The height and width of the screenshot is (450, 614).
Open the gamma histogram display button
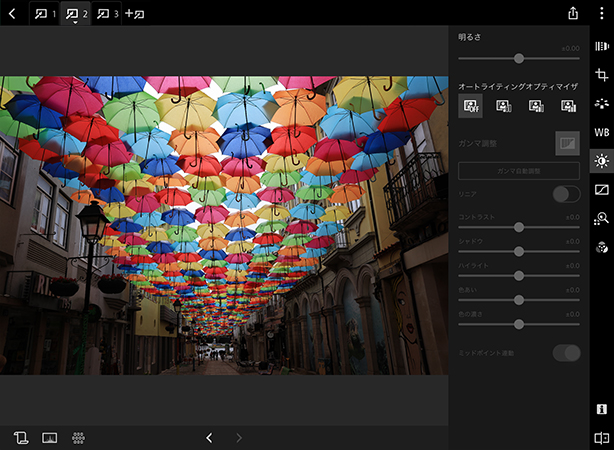567,144
